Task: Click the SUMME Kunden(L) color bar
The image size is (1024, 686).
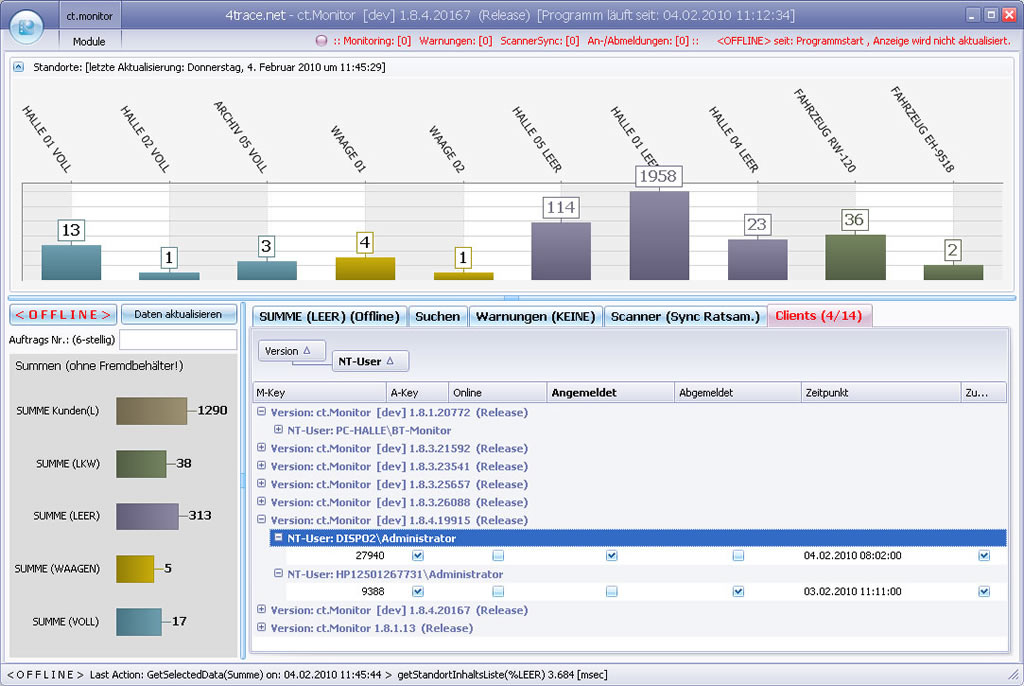Action: (151, 411)
